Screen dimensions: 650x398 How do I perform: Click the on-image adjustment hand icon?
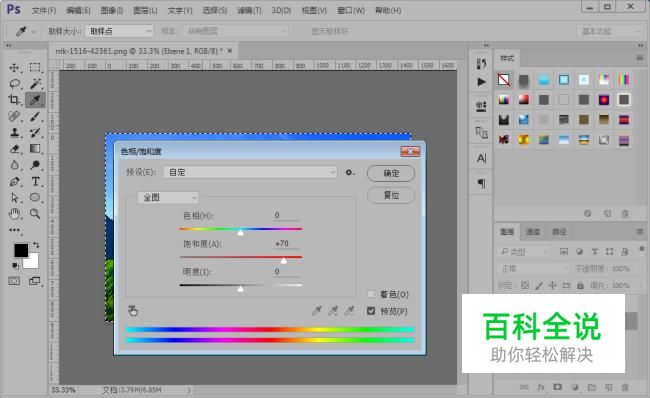133,311
